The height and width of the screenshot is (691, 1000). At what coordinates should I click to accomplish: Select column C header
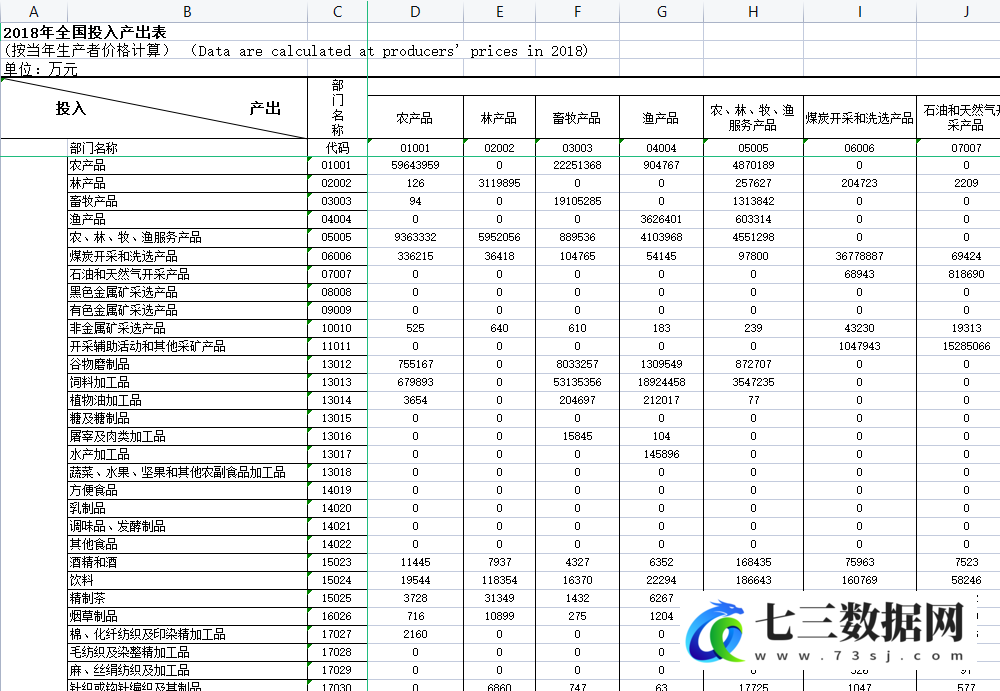pyautogui.click(x=337, y=11)
